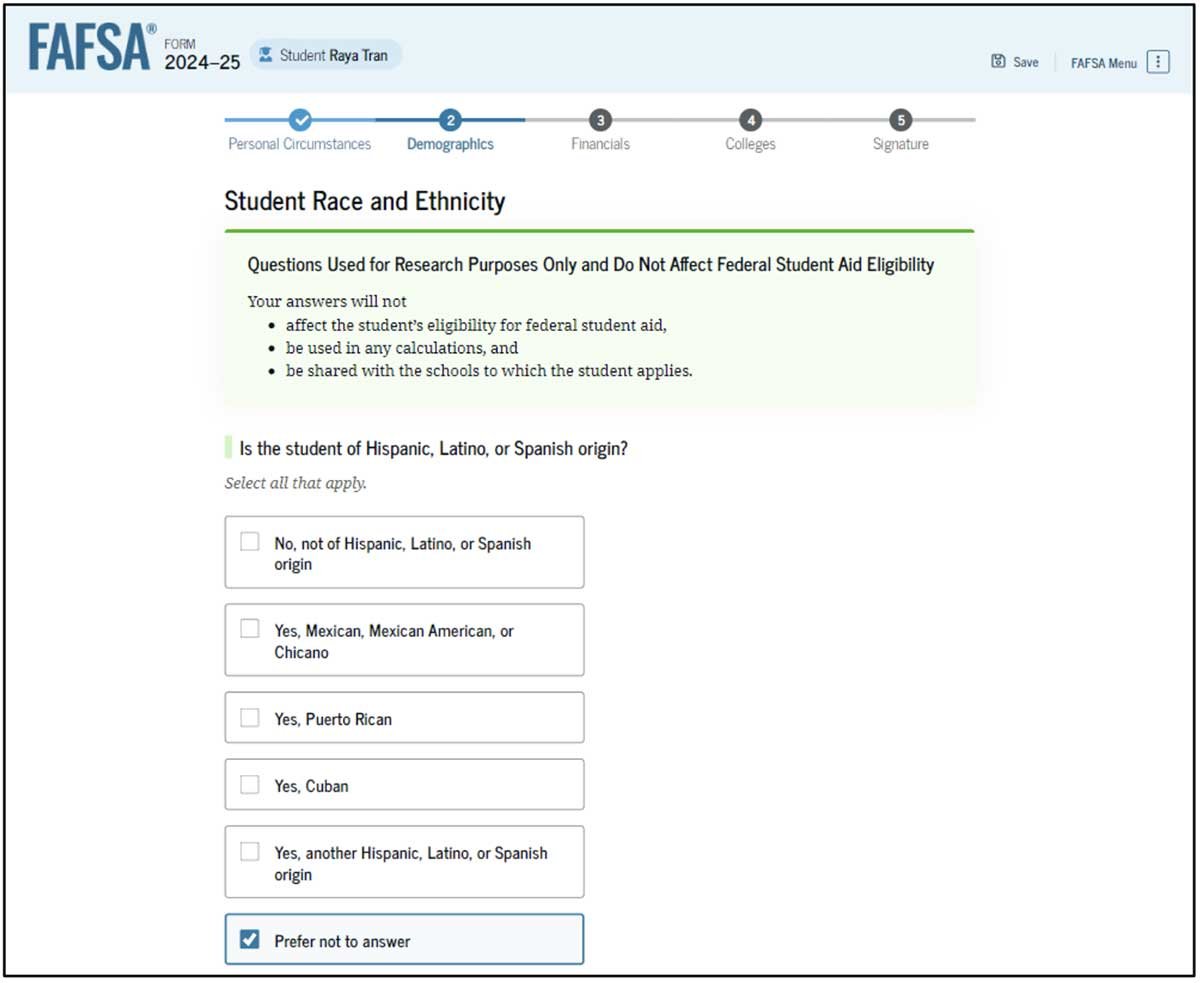Click the student avatar icon beside Raya Tran

pyautogui.click(x=265, y=55)
